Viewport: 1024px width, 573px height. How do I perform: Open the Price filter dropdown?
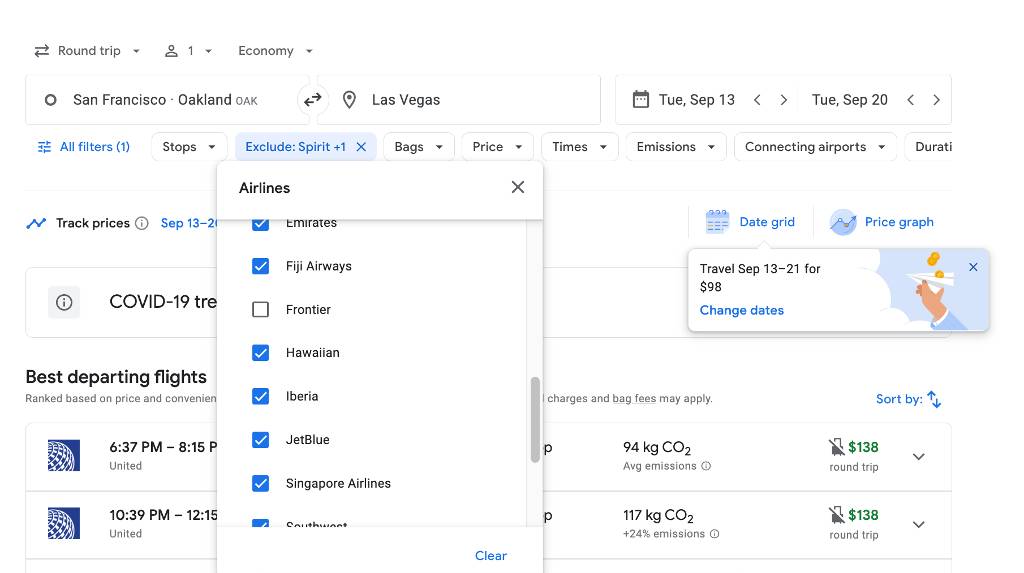497,147
